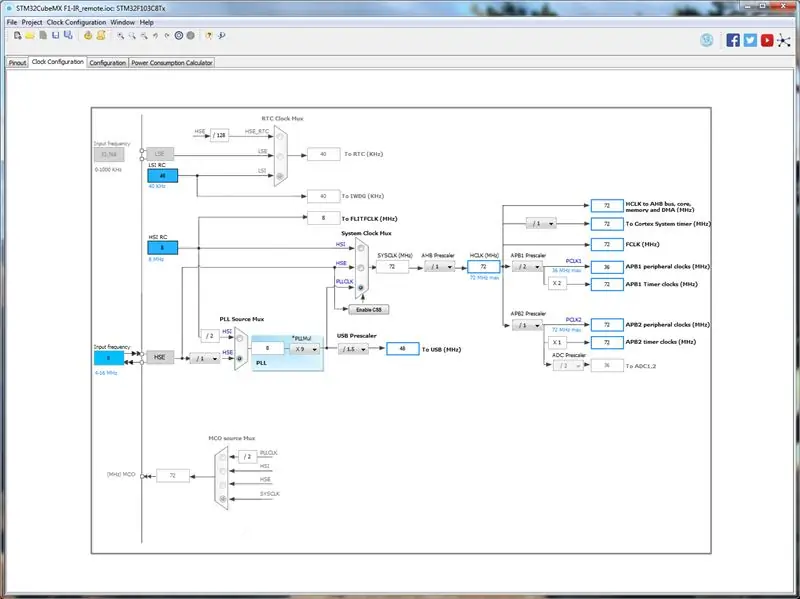
Task: Click the first Zoom magnifier toolbar icon
Action: pyautogui.click(x=120, y=35)
